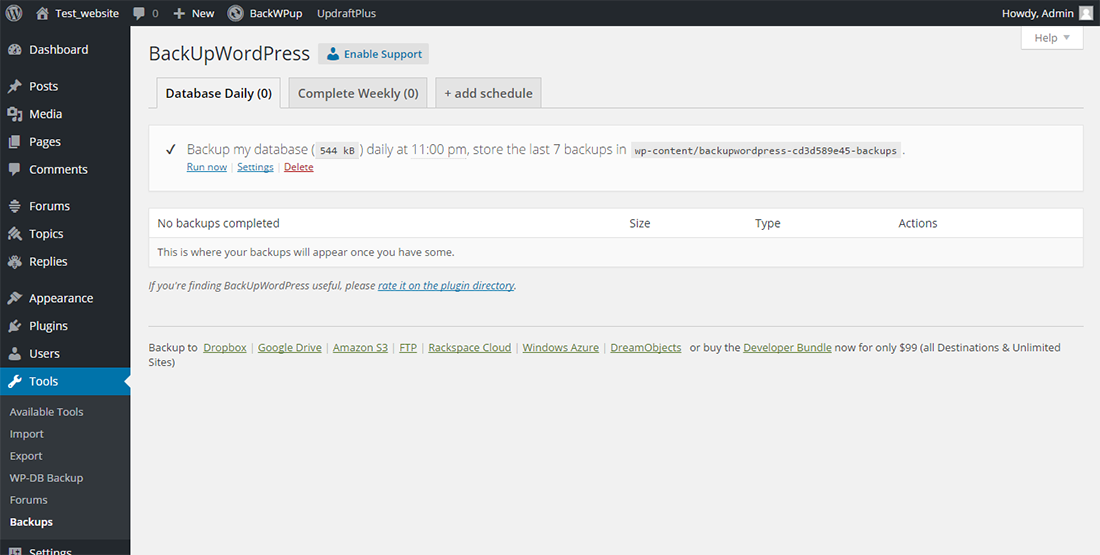Click the Type column header
1100x555 pixels.
pos(767,223)
